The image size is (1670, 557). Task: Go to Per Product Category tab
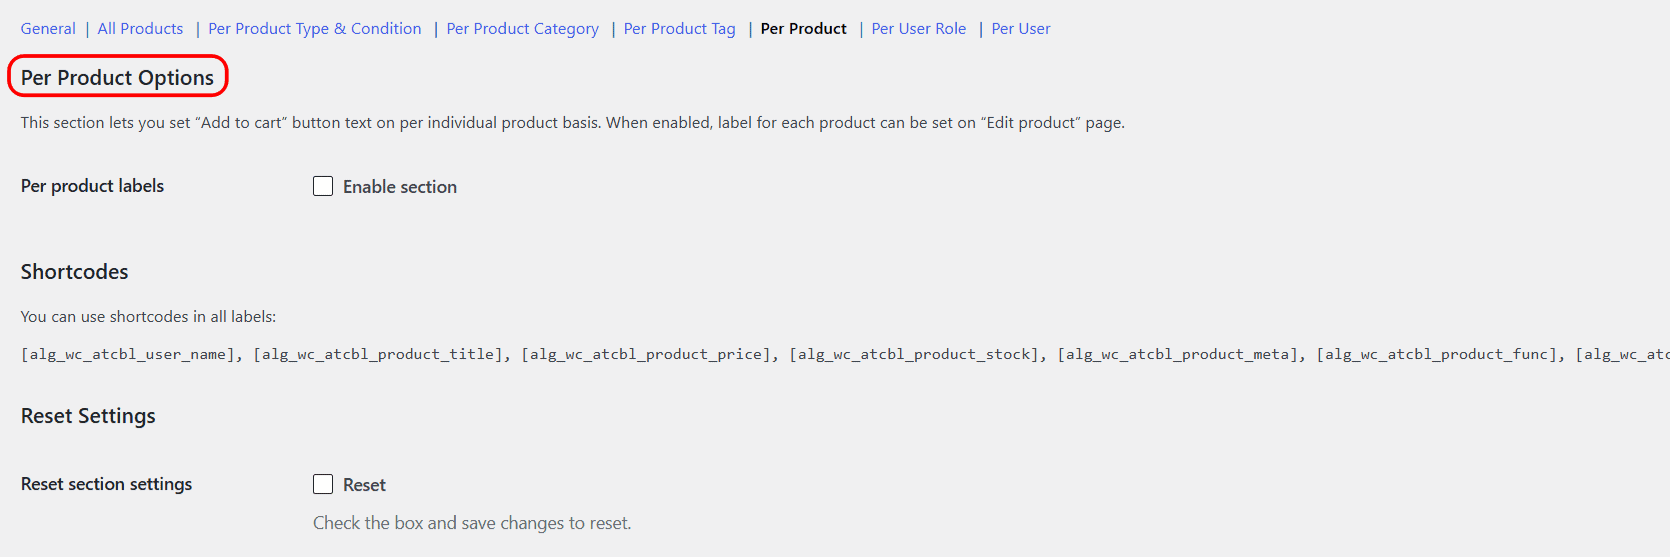[523, 29]
